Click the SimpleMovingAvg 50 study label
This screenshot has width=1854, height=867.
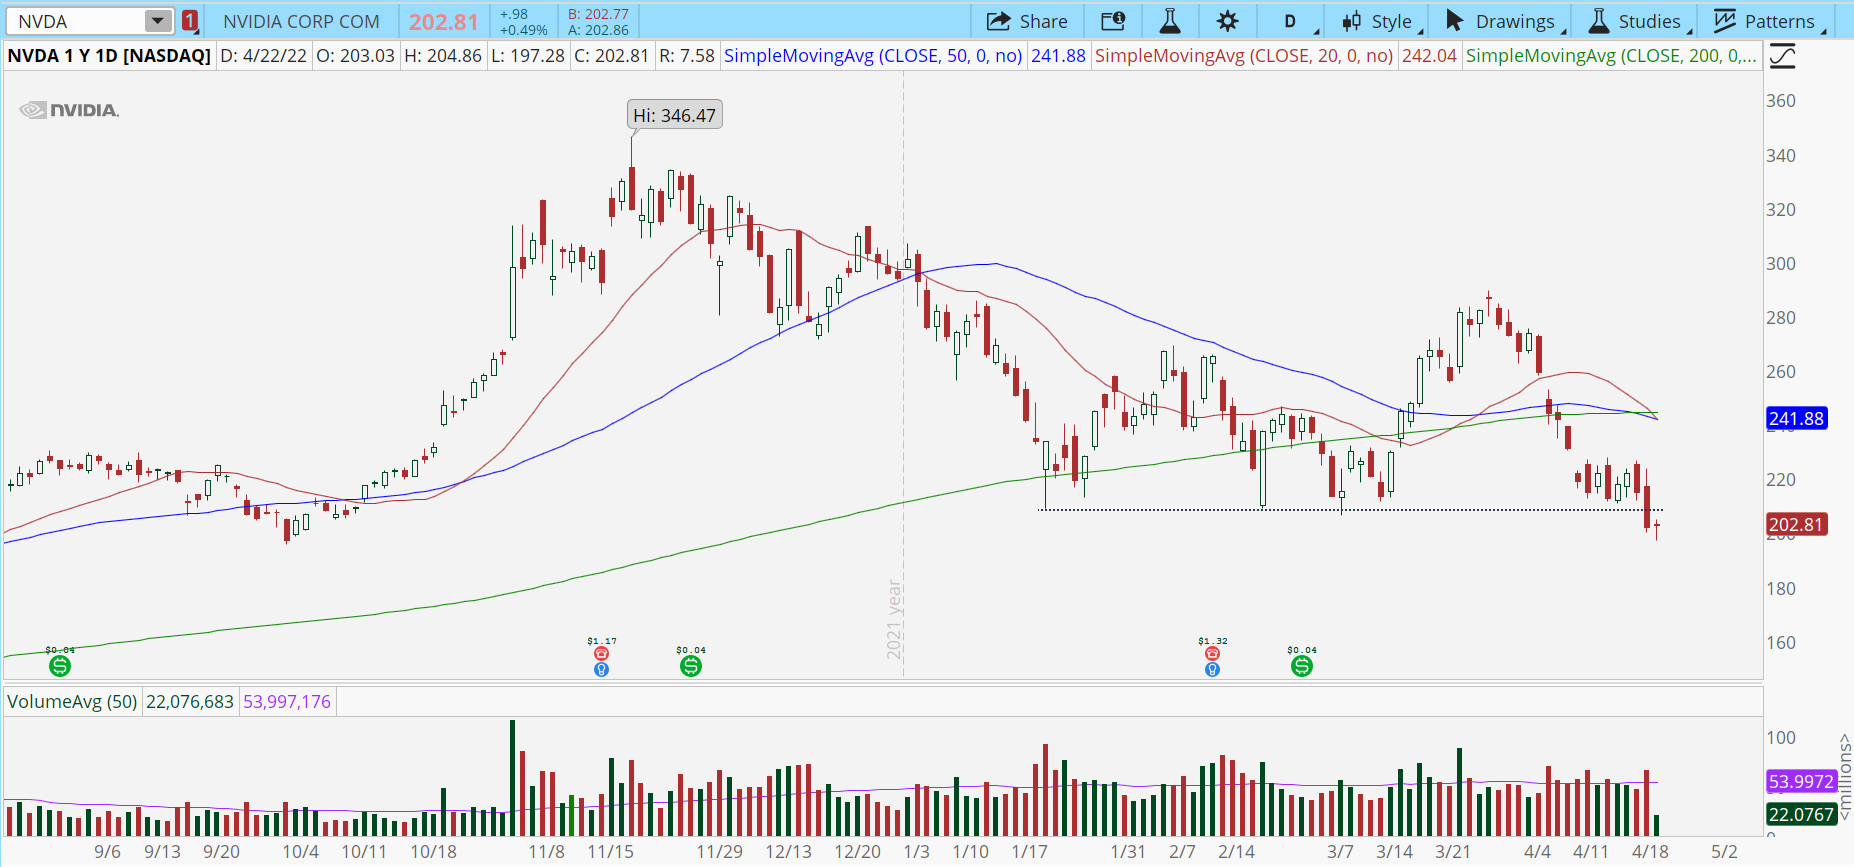(873, 56)
